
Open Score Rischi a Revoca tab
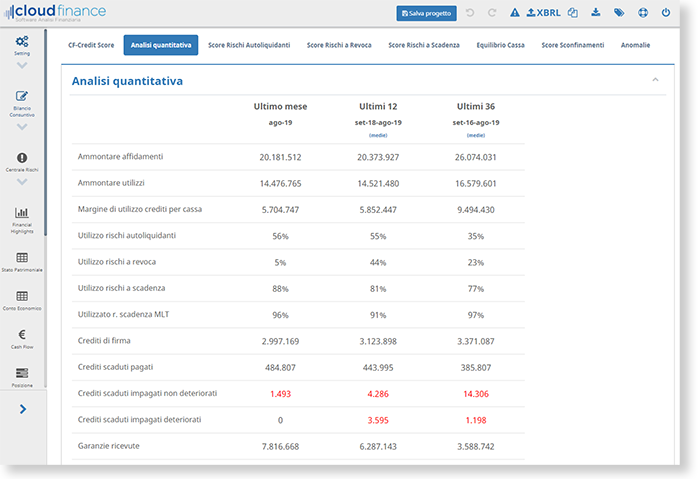(339, 45)
